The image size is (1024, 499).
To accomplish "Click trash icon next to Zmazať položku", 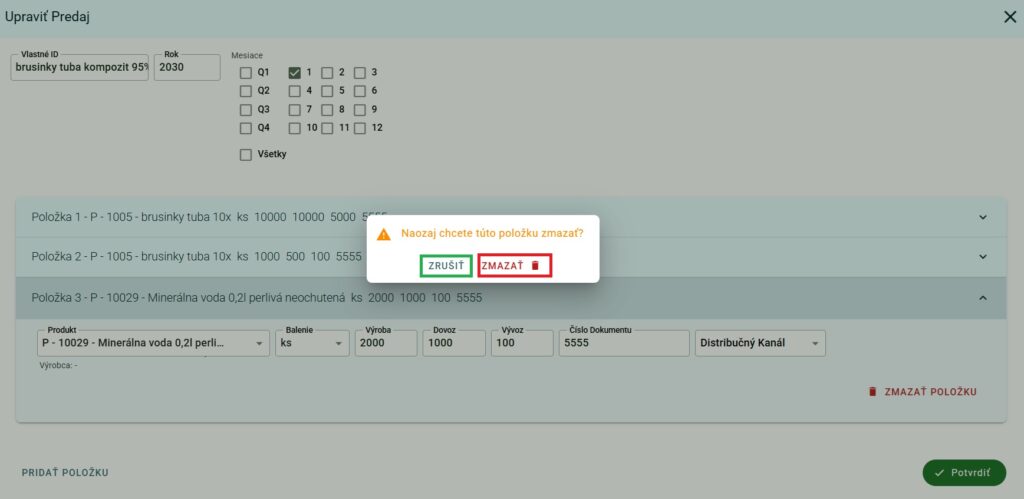I will point(872,392).
